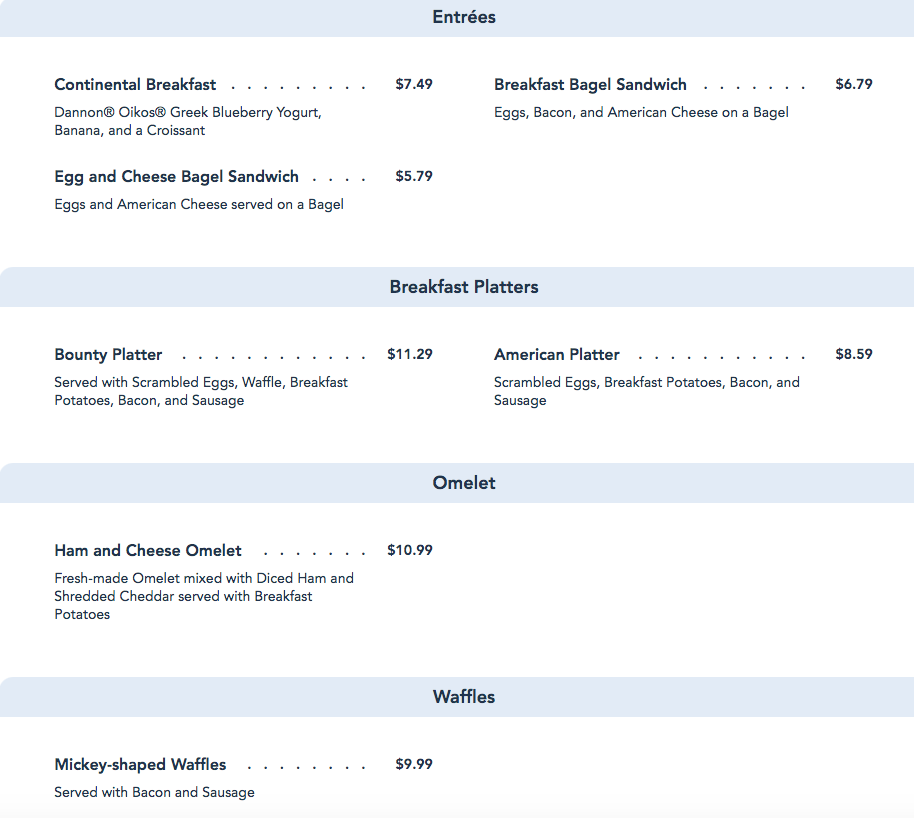
Task: Open the Egg and Cheese Bagel Sandwich item
Action: 176,177
